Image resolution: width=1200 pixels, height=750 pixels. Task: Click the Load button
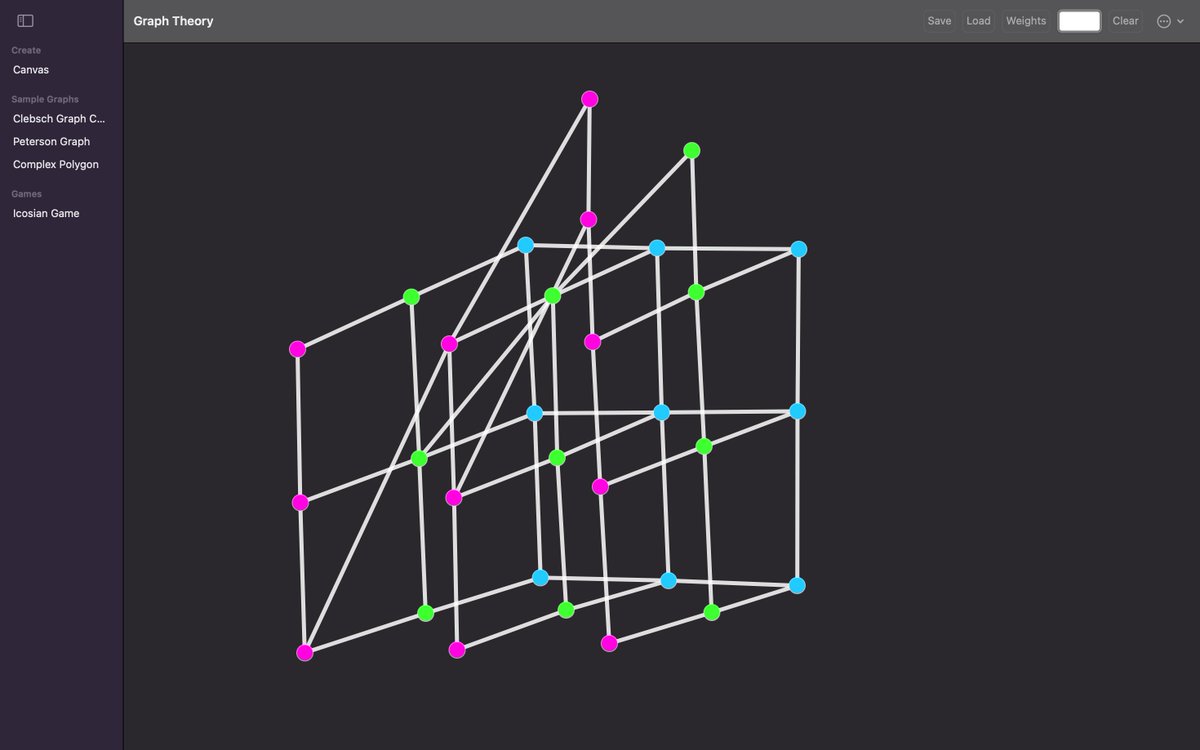coord(978,20)
